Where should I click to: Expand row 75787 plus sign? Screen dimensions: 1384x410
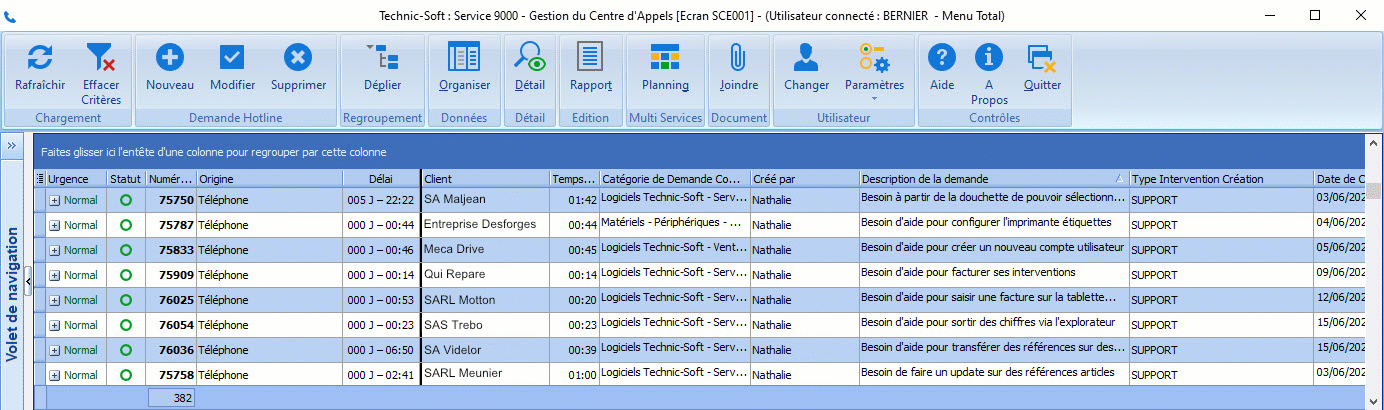click(54, 225)
